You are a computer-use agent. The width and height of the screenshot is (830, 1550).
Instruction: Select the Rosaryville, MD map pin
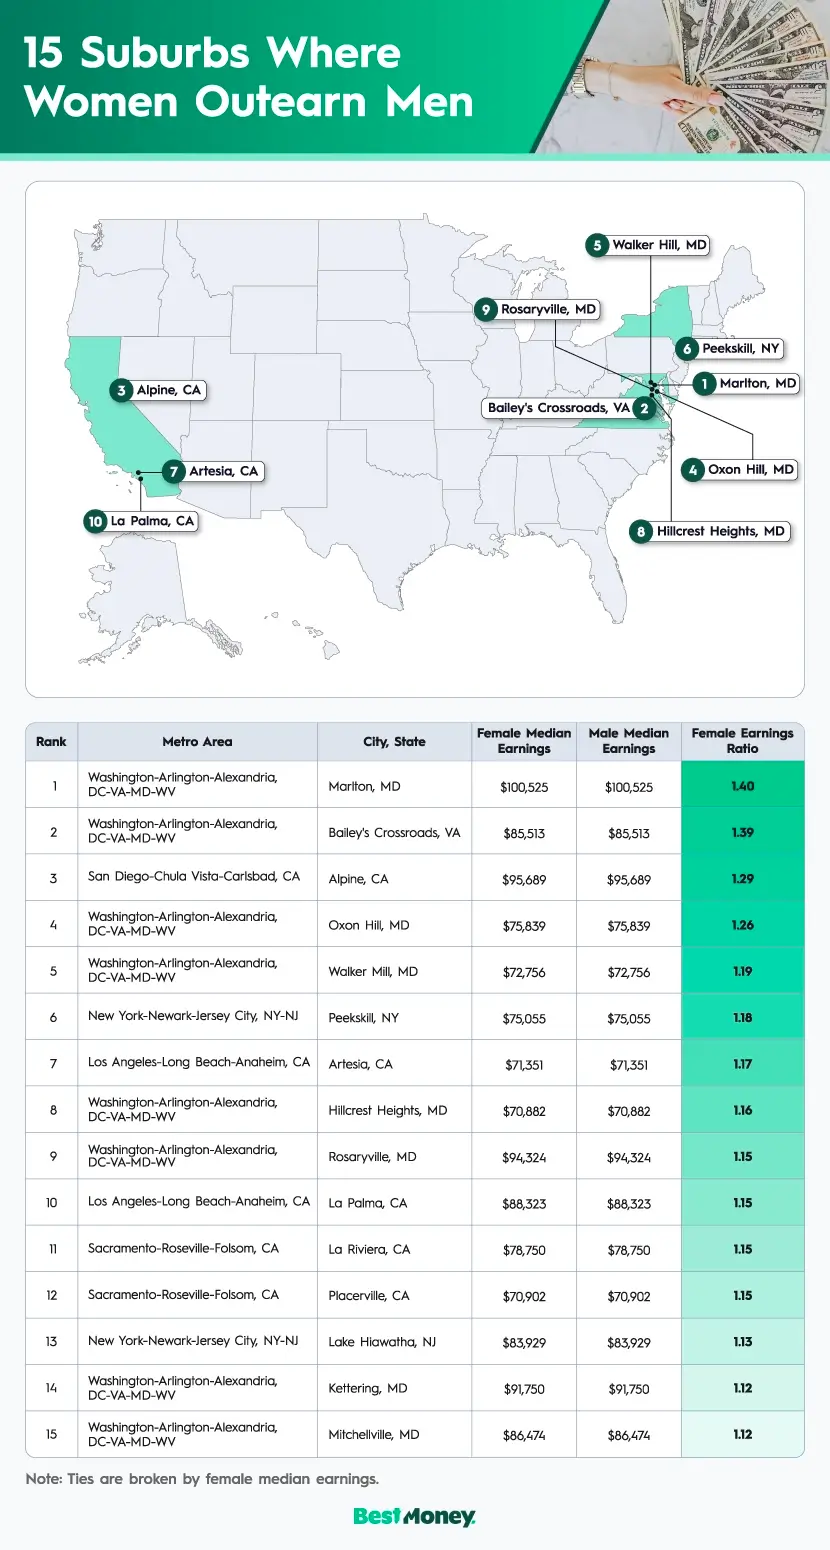487,310
